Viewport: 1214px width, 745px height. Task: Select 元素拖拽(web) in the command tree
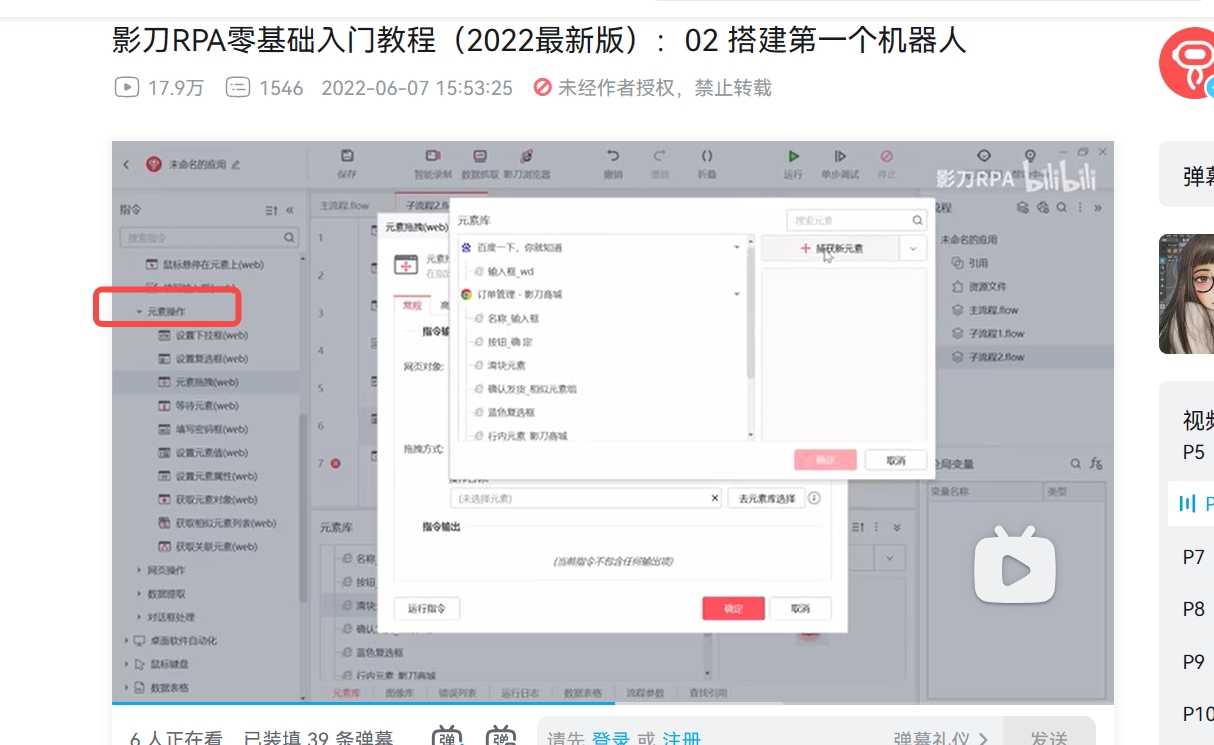click(207, 382)
